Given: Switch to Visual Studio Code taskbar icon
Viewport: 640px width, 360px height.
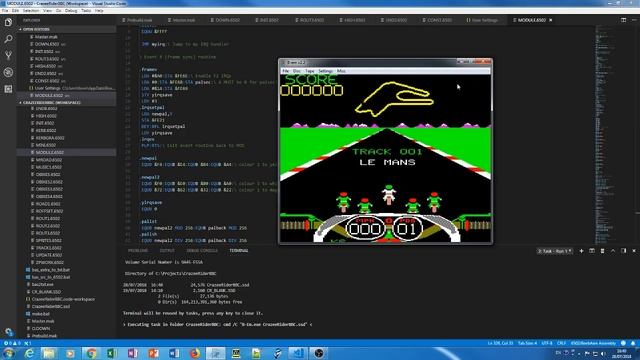Looking at the screenshot, I should 298,353.
